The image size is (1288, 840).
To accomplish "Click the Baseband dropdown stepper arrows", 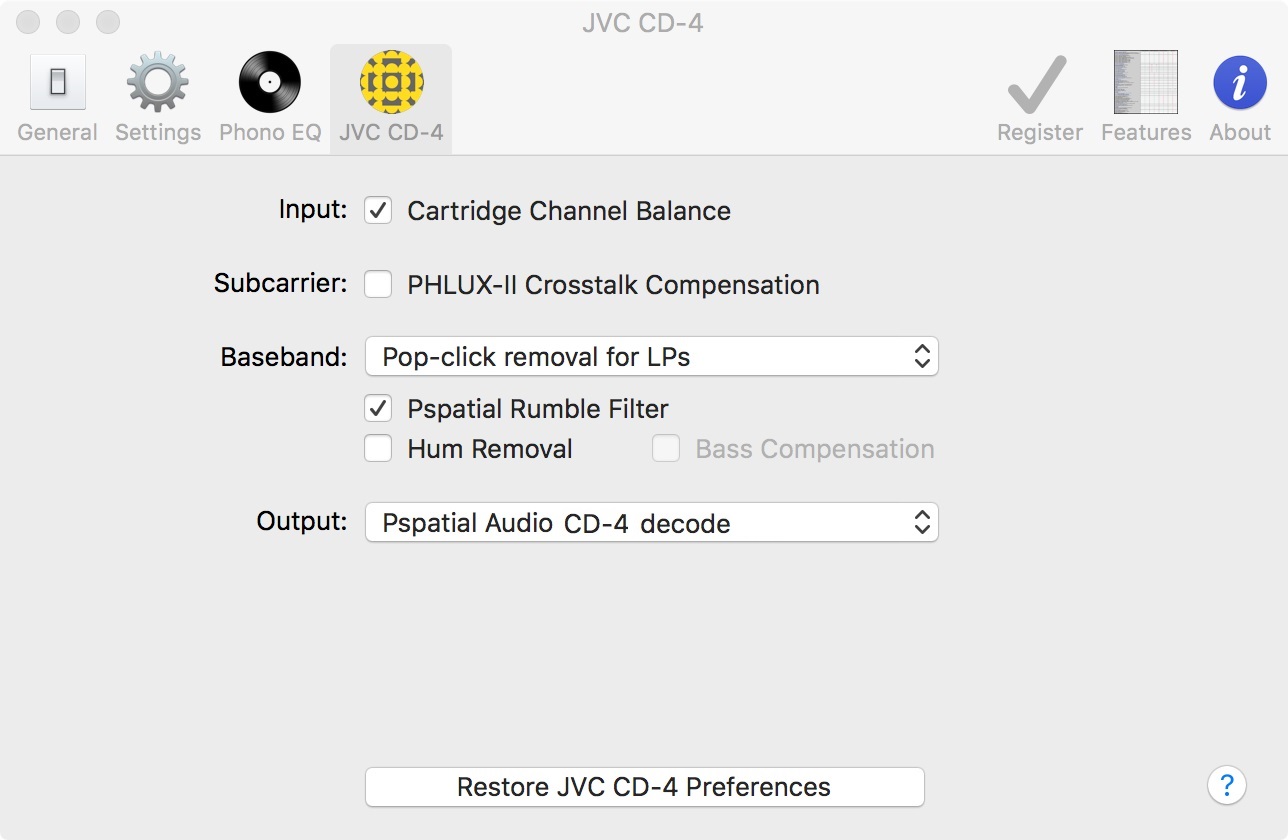I will pyautogui.click(x=922, y=356).
